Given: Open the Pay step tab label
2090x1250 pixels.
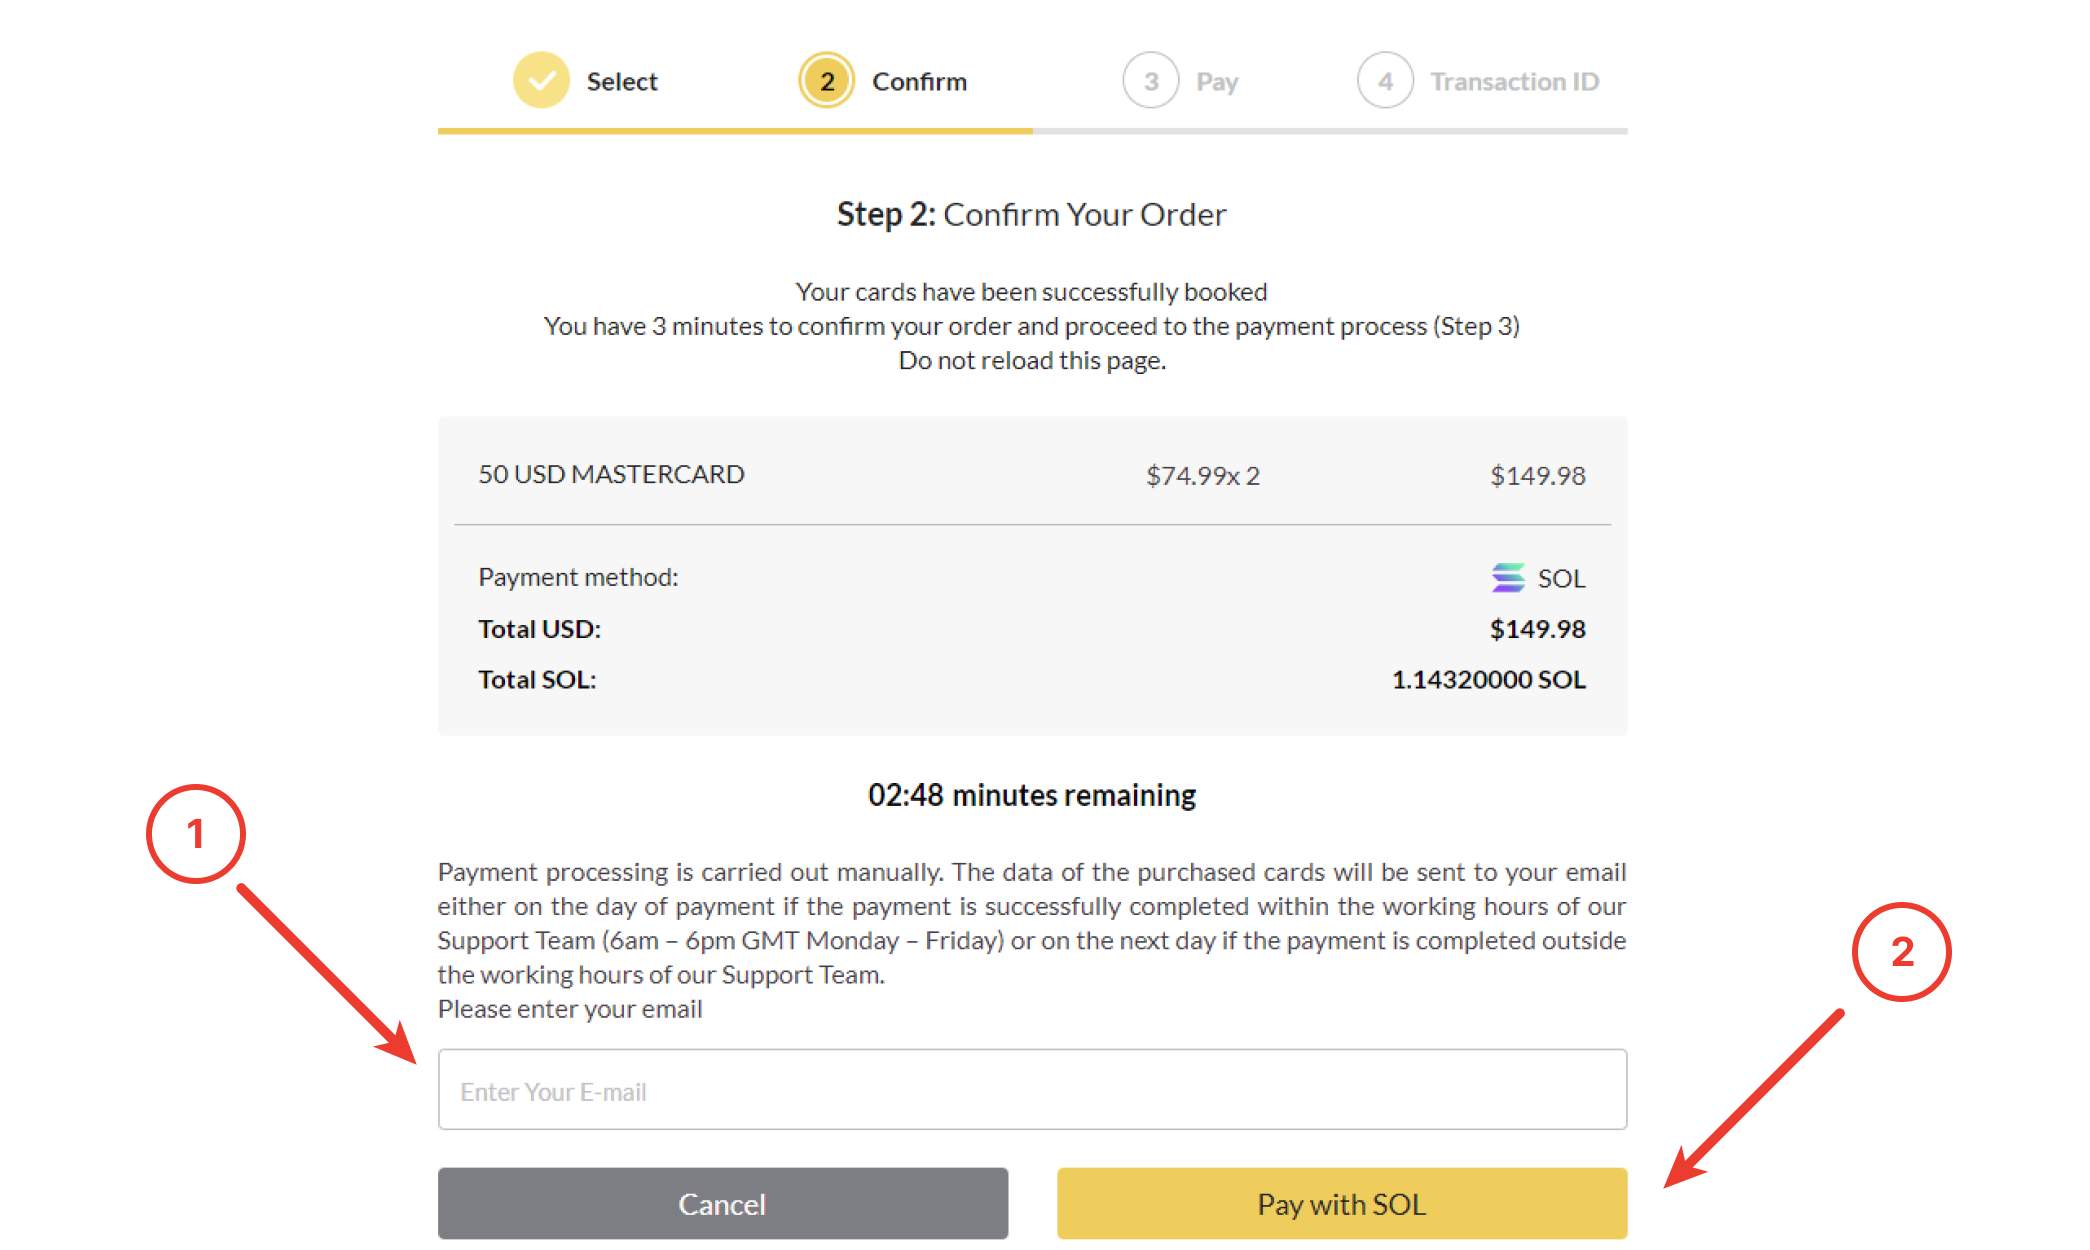Looking at the screenshot, I should pos(1217,82).
